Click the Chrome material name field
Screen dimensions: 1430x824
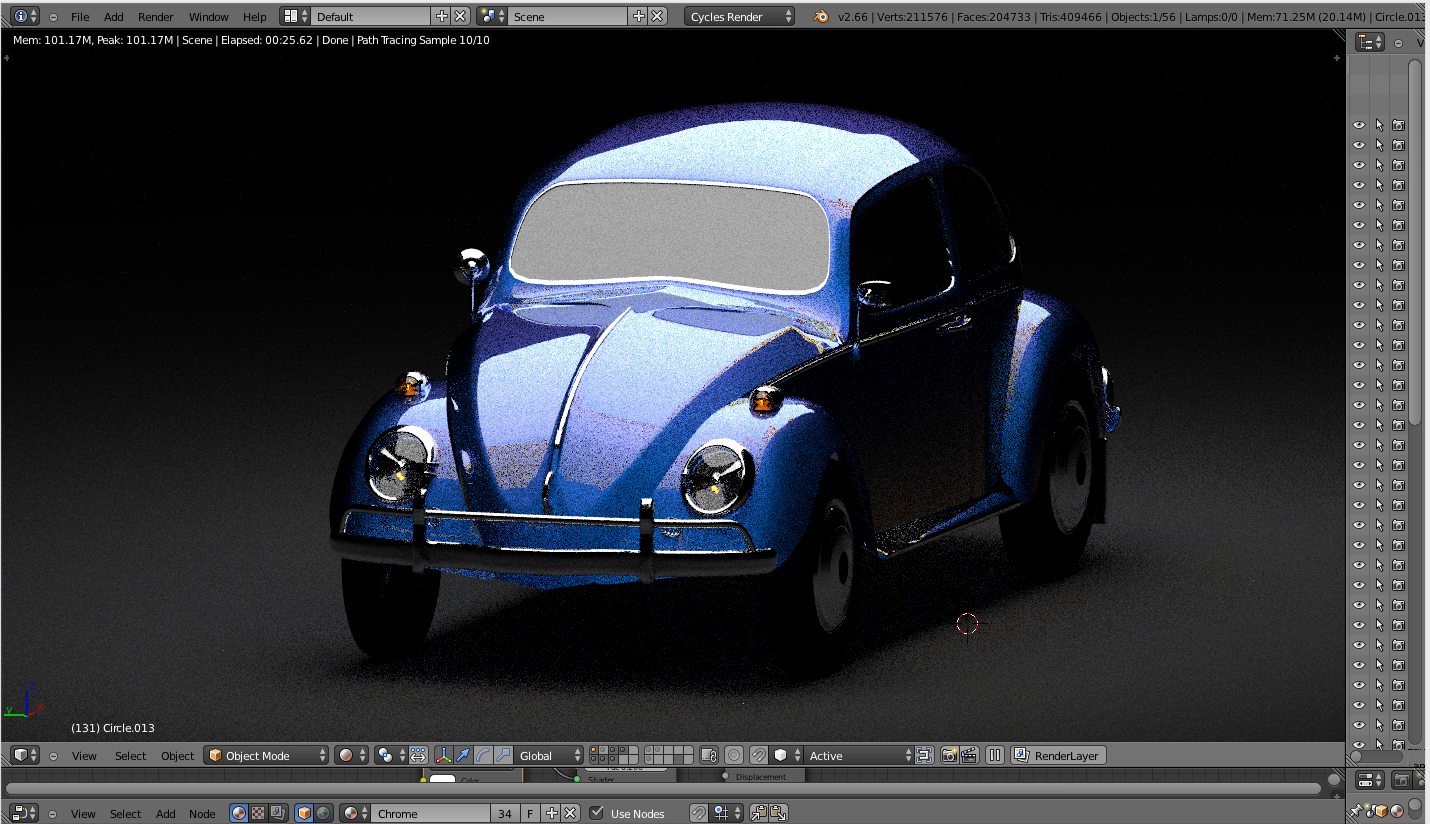click(430, 813)
